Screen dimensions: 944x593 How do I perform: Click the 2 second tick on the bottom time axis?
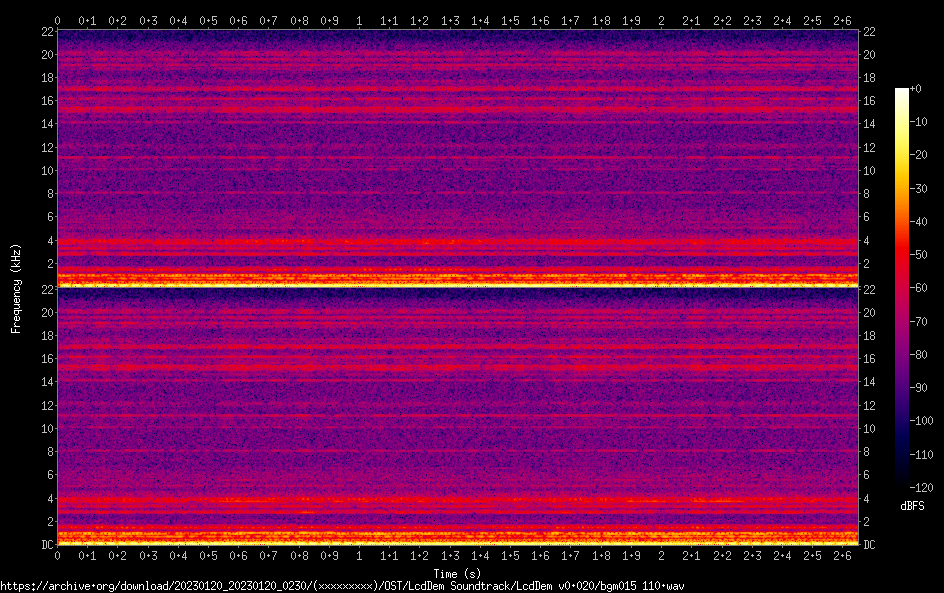pos(661,555)
